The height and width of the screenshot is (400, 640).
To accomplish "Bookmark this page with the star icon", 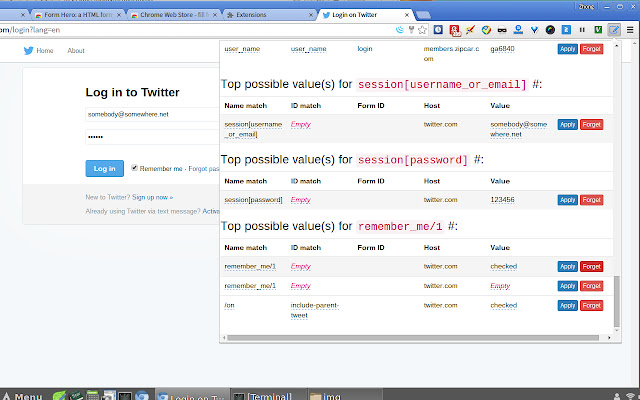I will click(422, 30).
